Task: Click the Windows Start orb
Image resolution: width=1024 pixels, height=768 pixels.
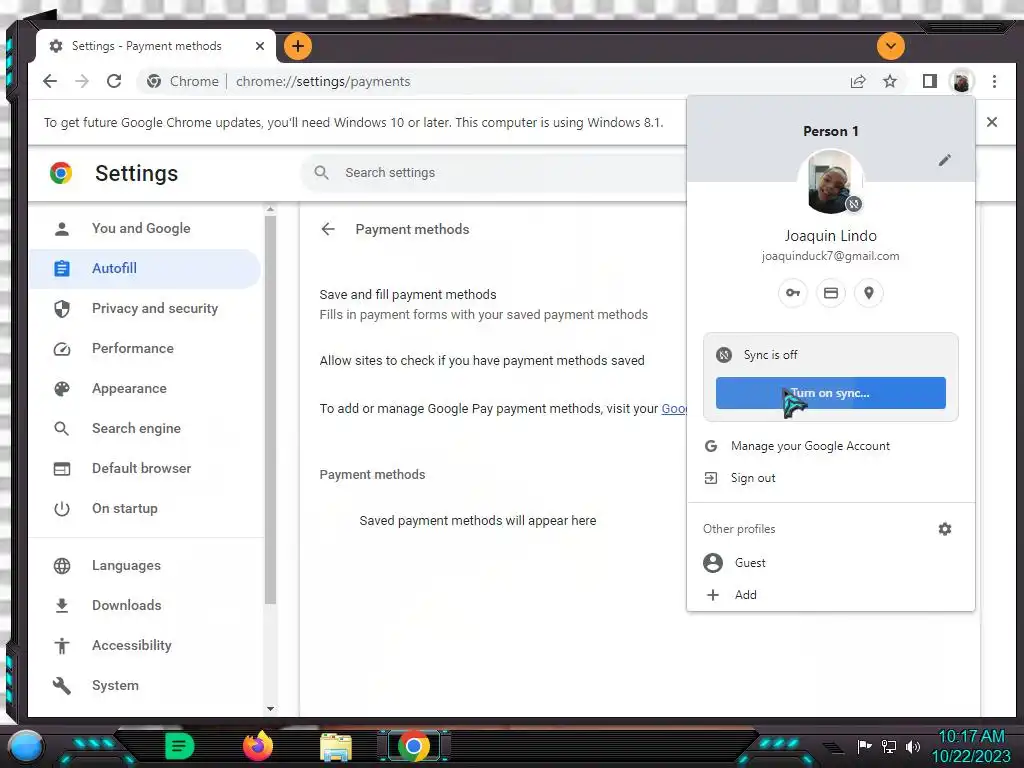Action: coord(26,746)
